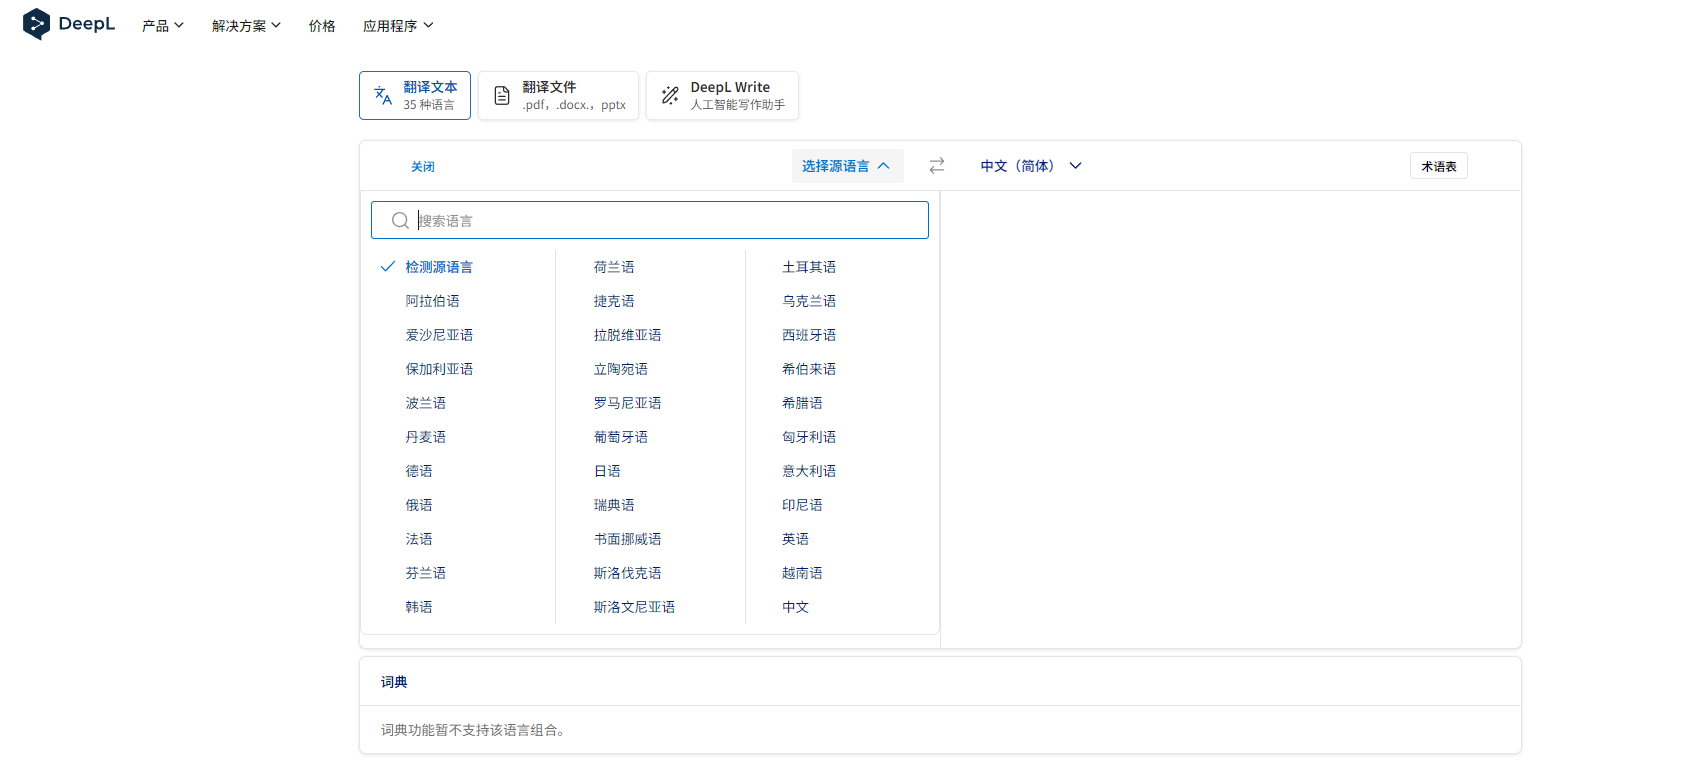
Task: Collapse the 选择源语言 selector
Action: [x=847, y=166]
